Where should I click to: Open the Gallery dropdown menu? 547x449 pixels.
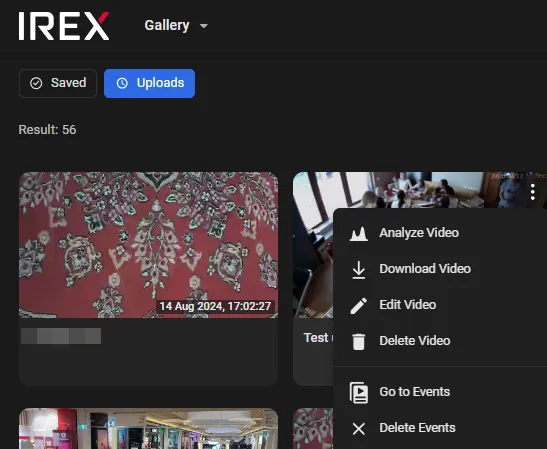[x=176, y=25]
